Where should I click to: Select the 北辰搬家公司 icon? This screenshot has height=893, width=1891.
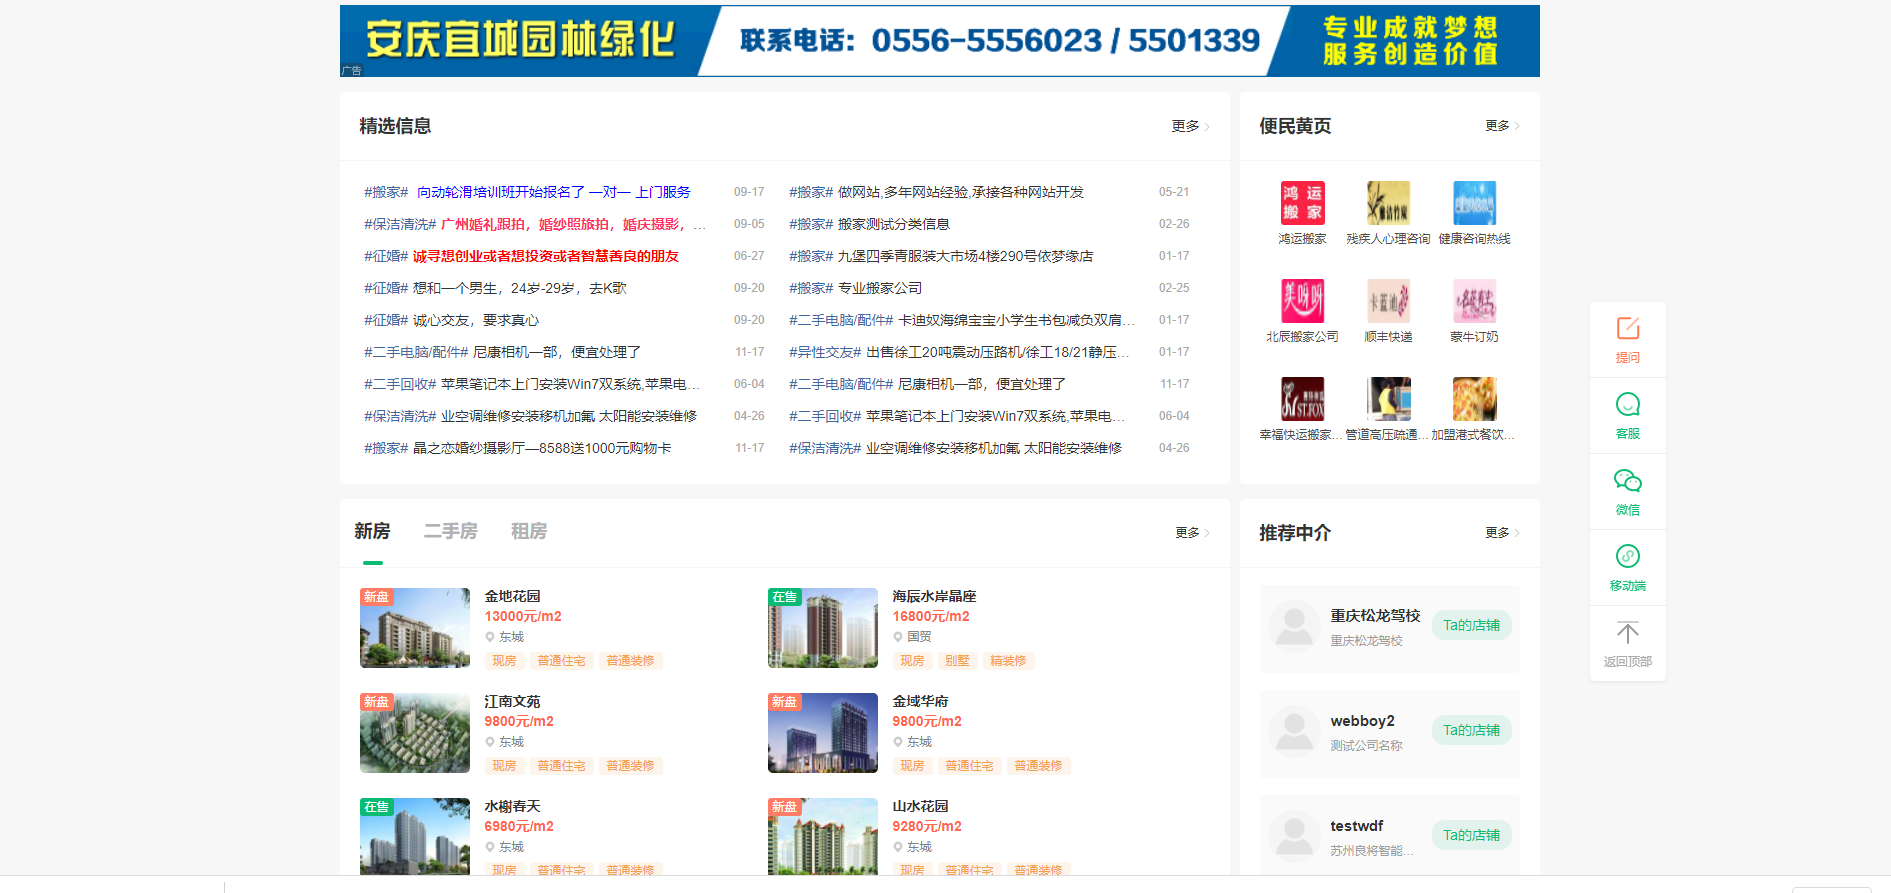[1302, 301]
